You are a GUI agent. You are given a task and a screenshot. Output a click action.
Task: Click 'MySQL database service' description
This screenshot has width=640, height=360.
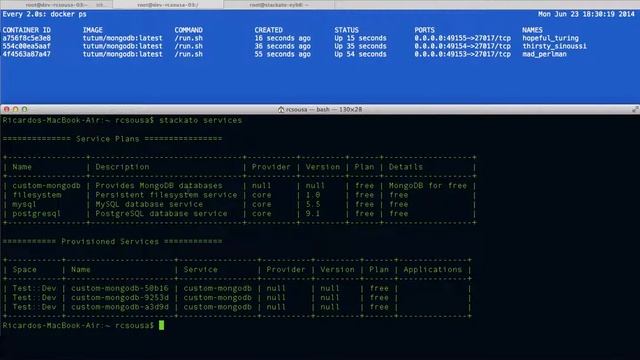click(149, 204)
